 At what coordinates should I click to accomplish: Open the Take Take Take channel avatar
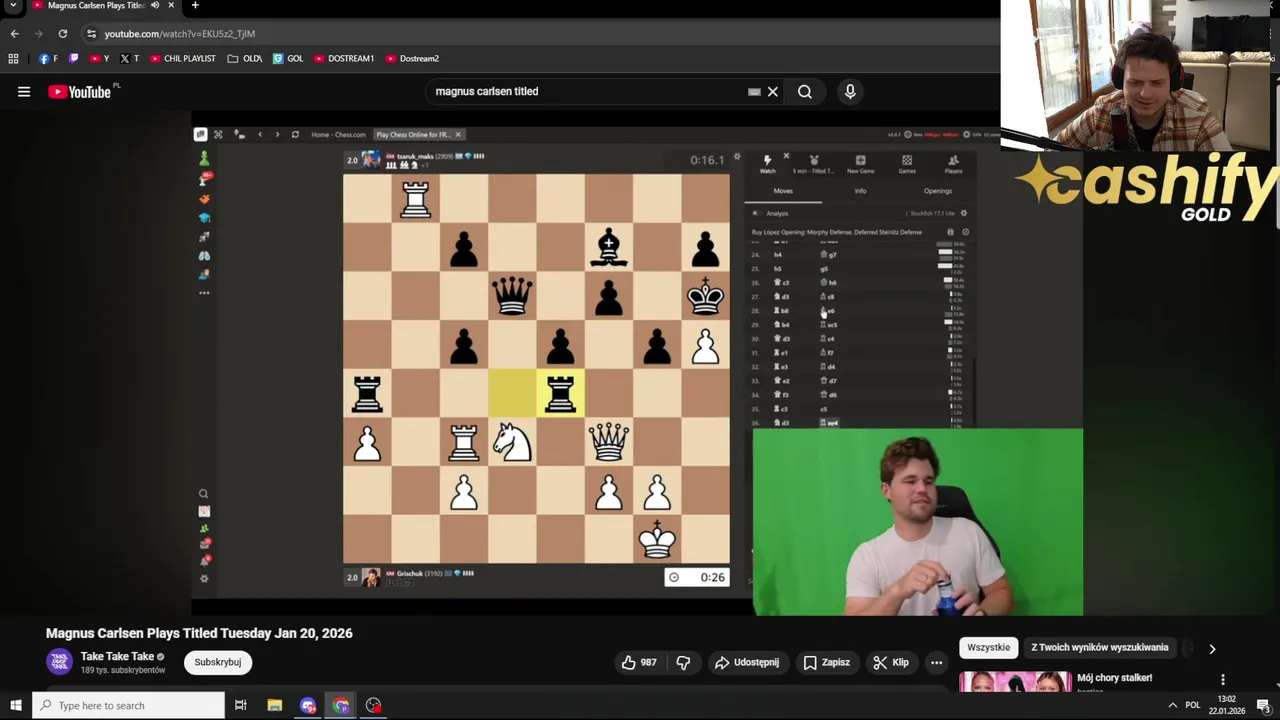60,662
